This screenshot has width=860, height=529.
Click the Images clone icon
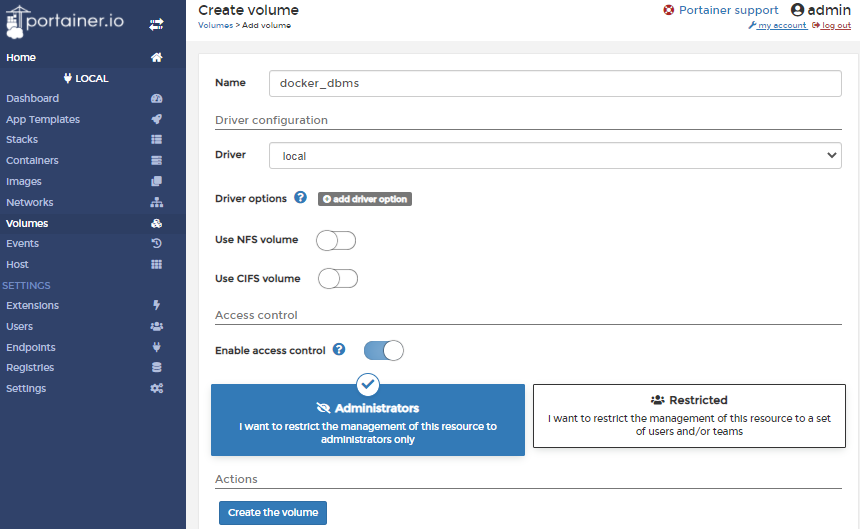pos(156,181)
